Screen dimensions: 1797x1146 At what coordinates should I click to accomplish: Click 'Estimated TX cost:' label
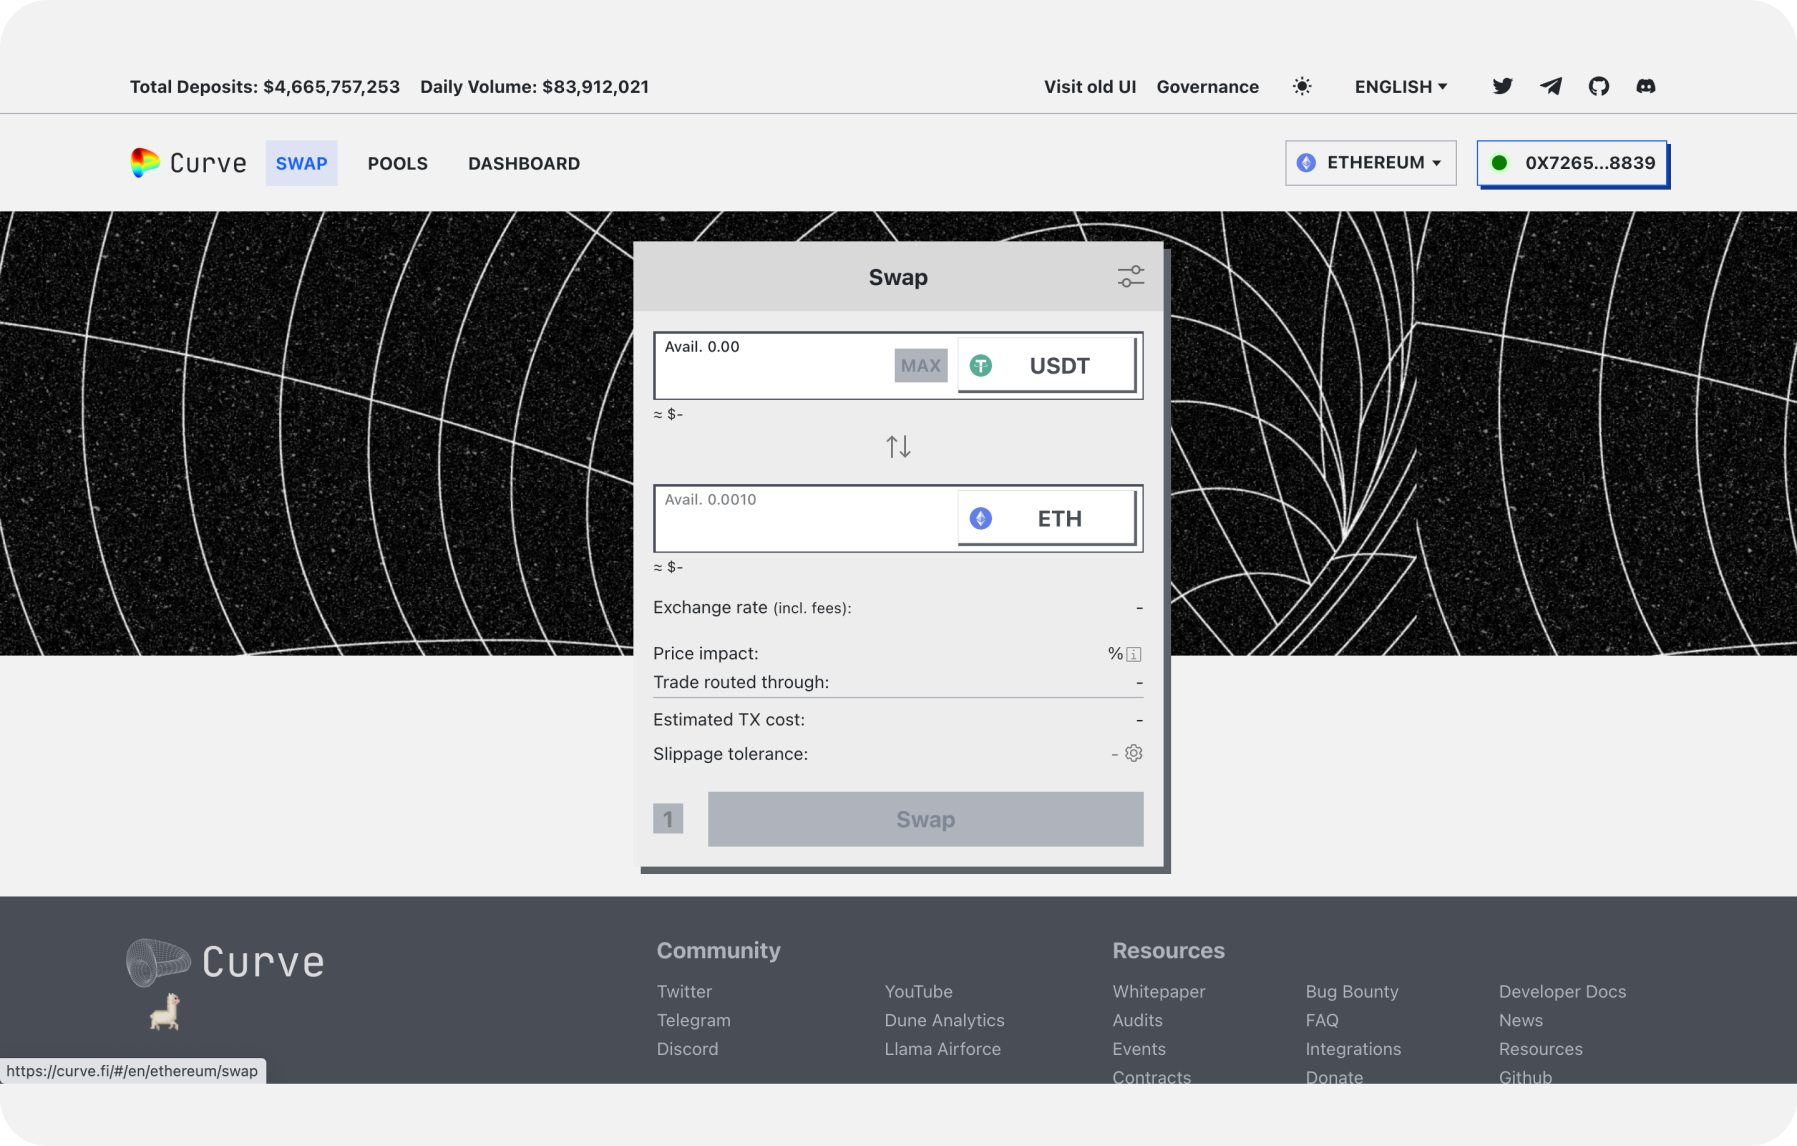click(729, 719)
